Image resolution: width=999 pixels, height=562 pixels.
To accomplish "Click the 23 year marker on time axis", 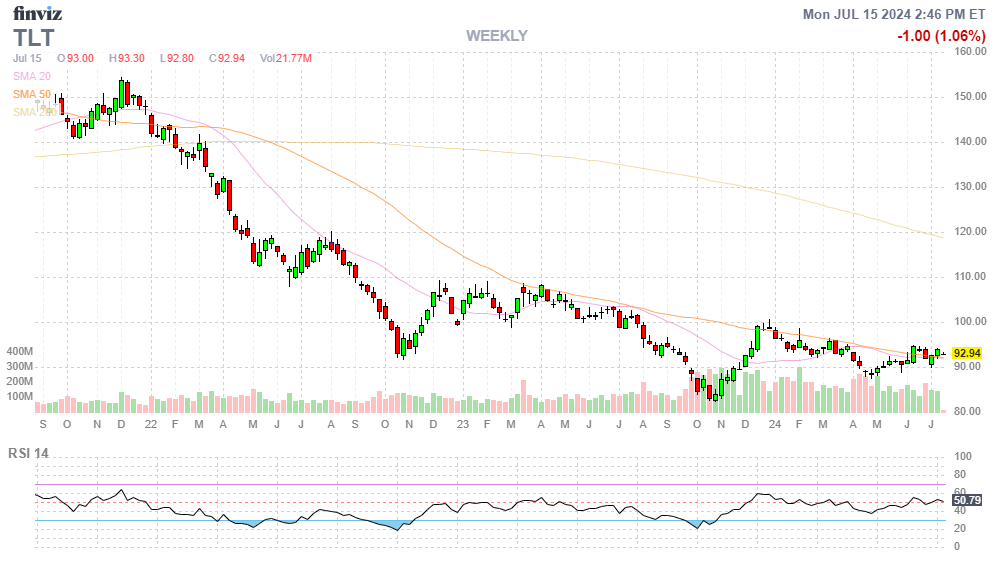I will 462,425.
